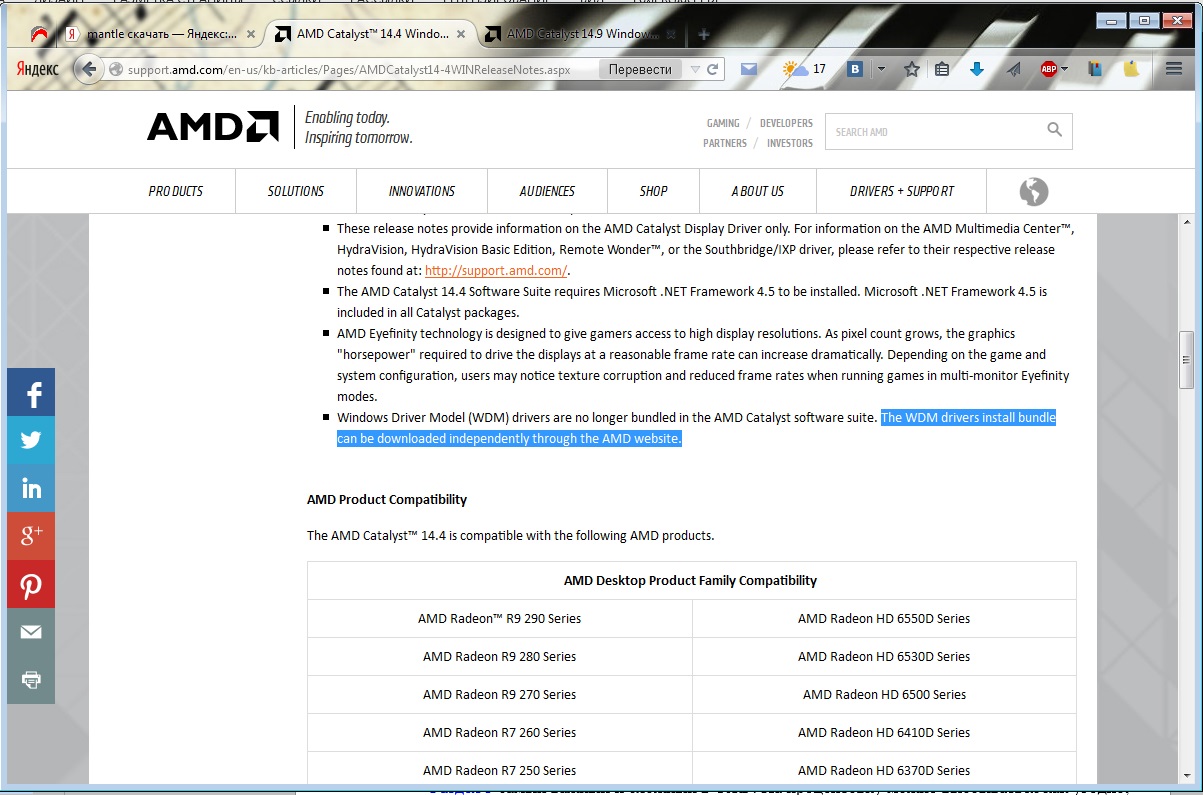Screen dimensions: 1203x795
Task: Select the AMD Catalyst 14.4 tab
Action: (x=372, y=34)
